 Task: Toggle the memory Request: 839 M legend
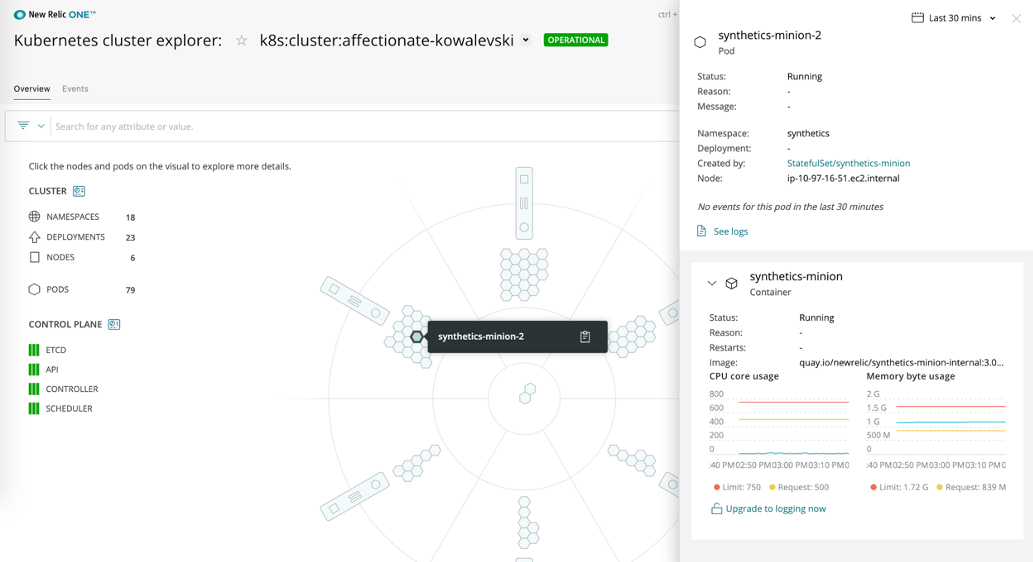(x=971, y=488)
